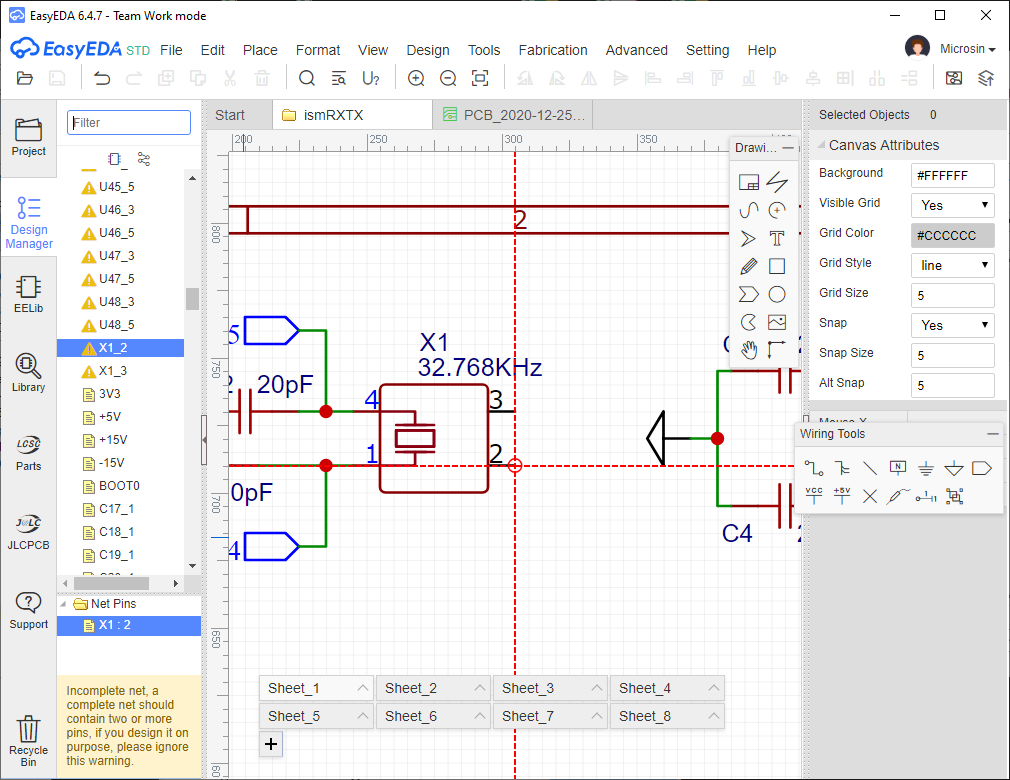This screenshot has width=1010, height=780.
Task: Click the GND symbol in Wiring Tools
Action: (x=926, y=468)
